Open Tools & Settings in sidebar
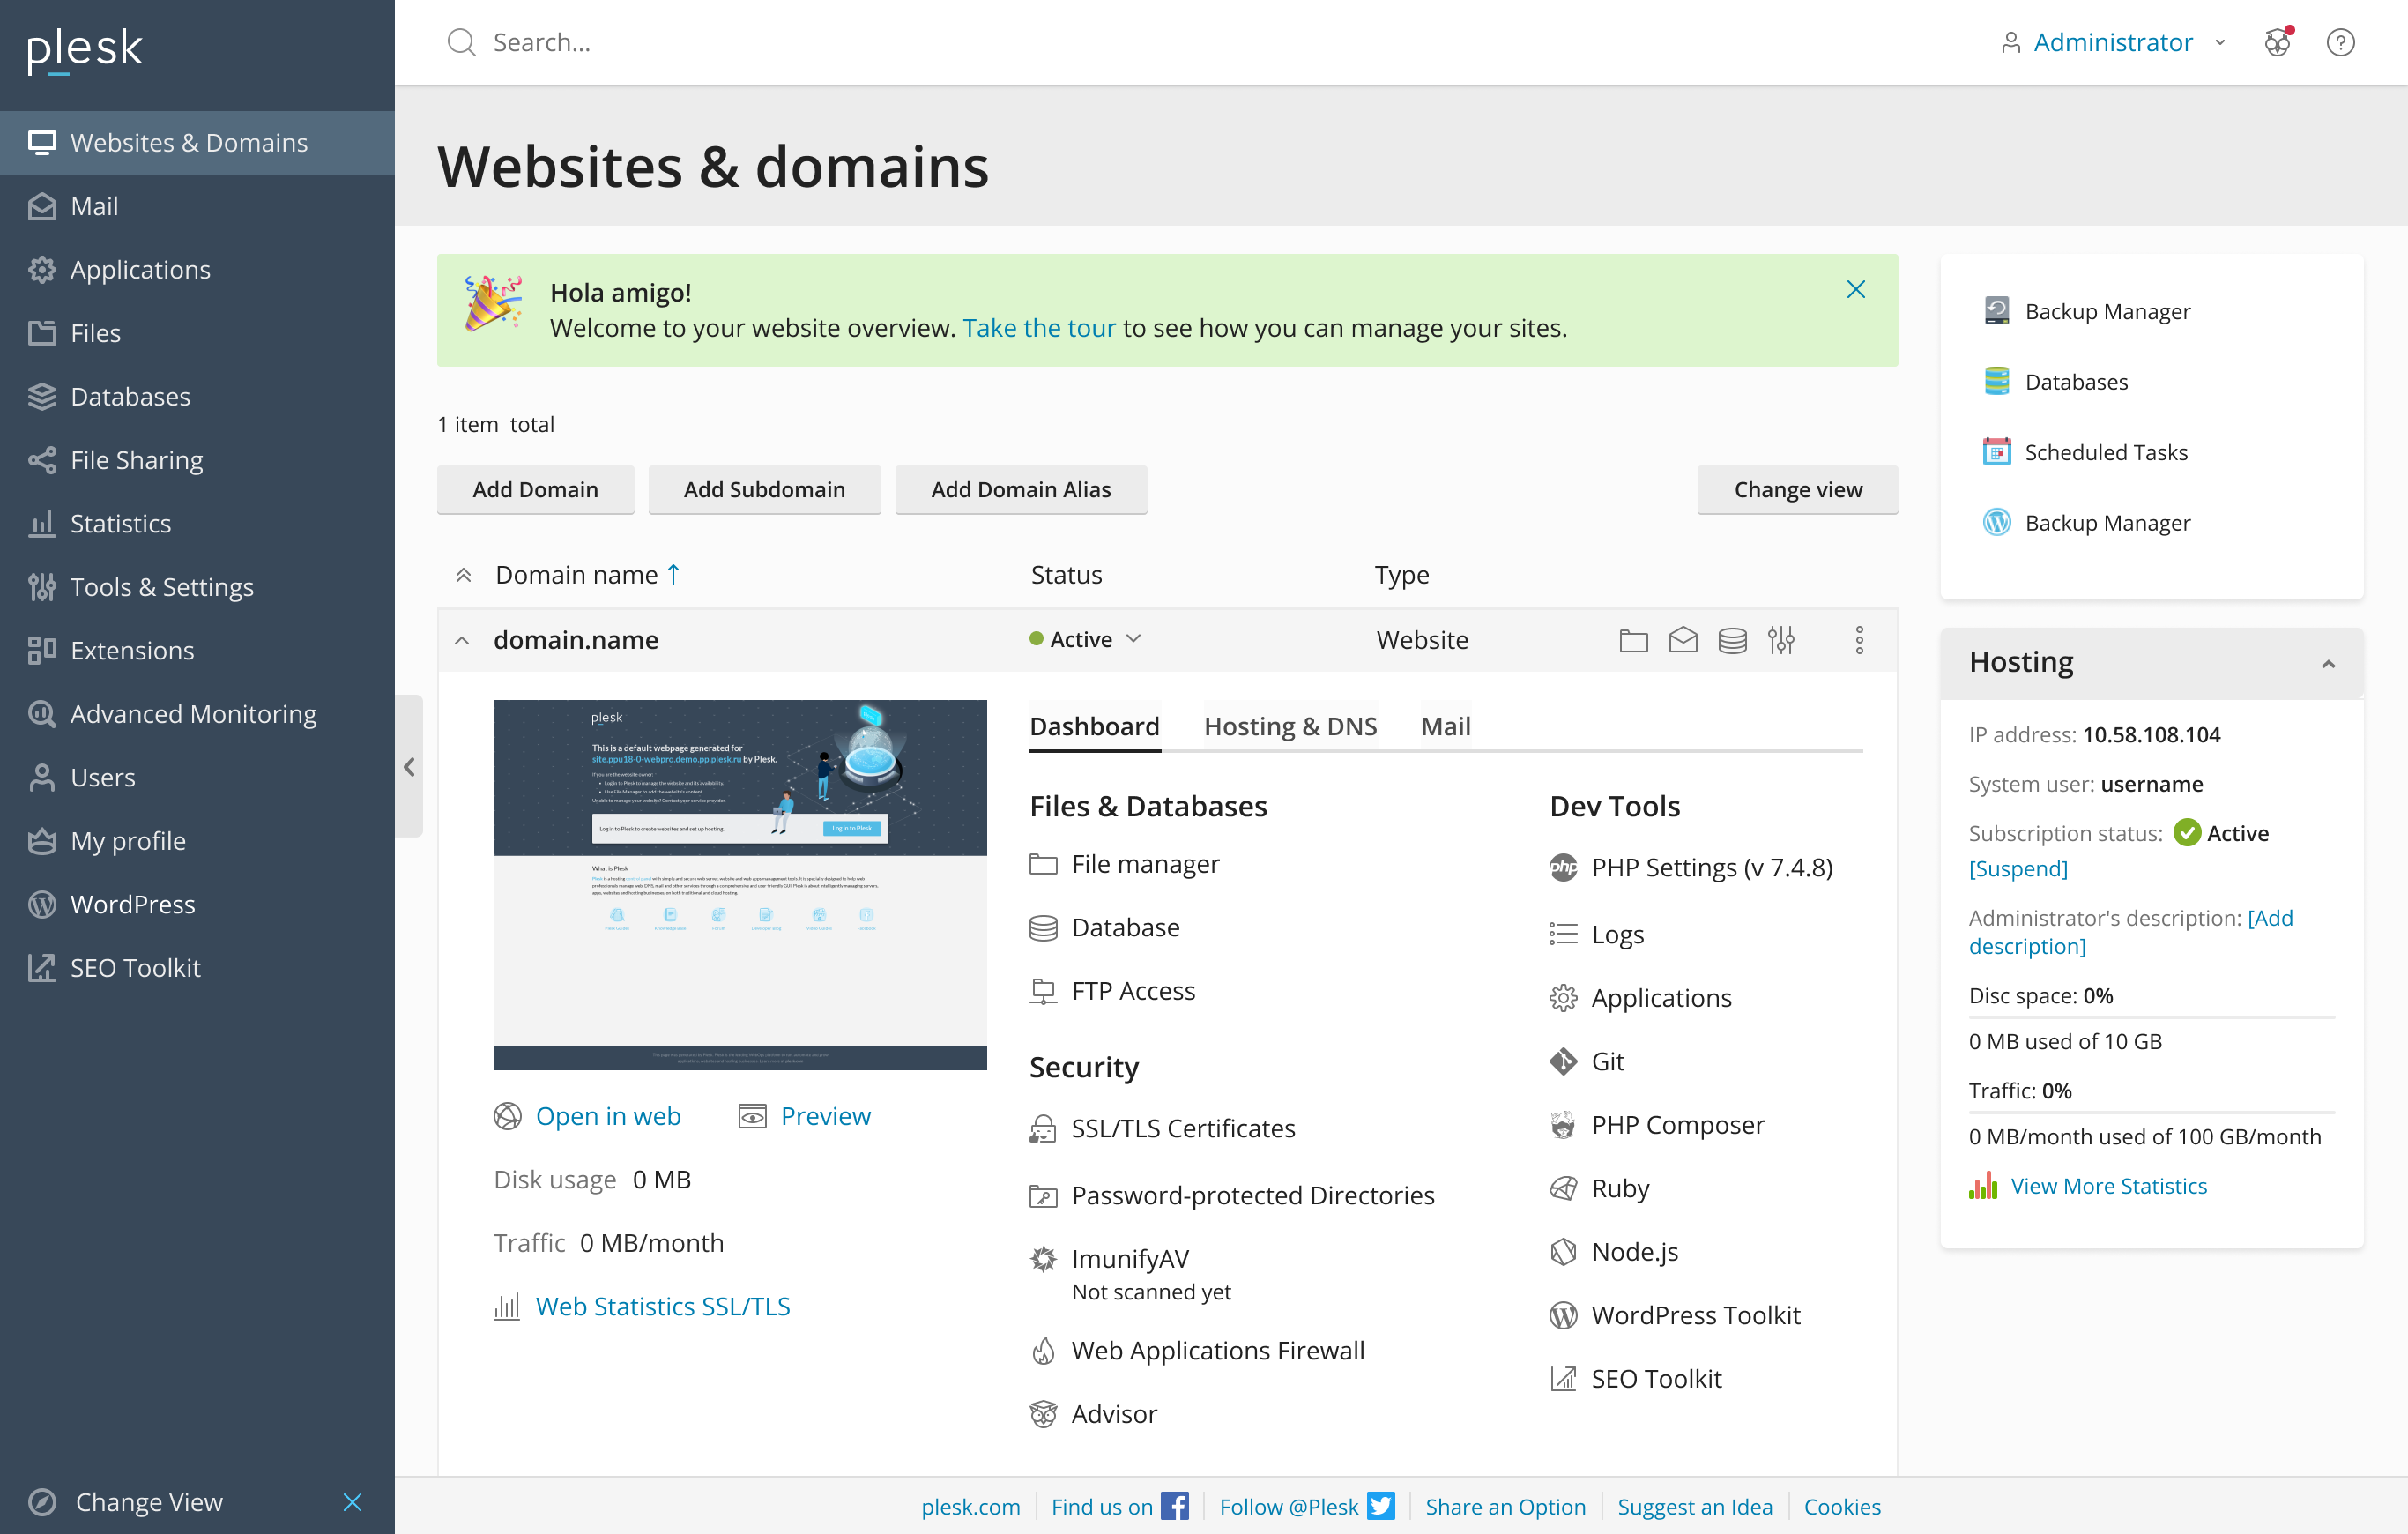 (197, 587)
